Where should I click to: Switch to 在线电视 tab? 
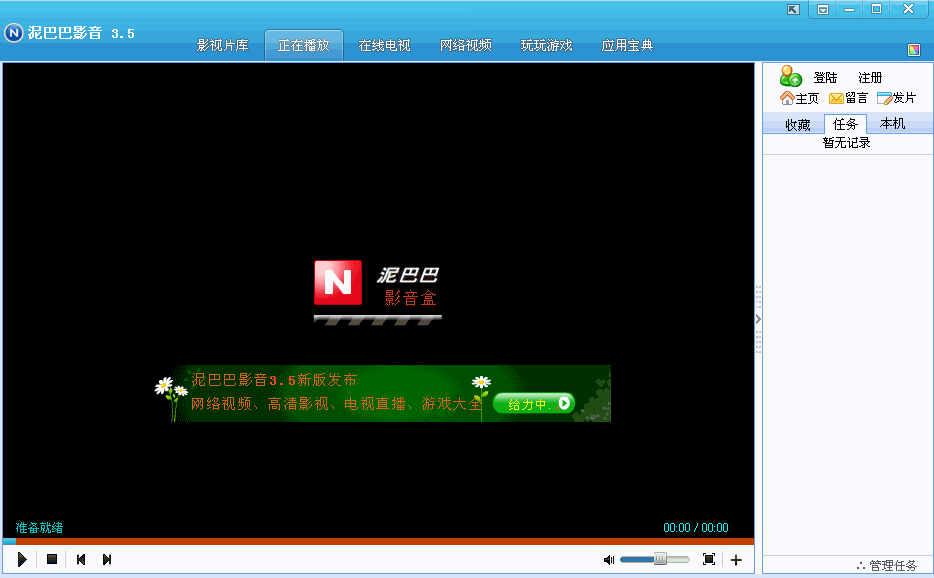pos(384,45)
